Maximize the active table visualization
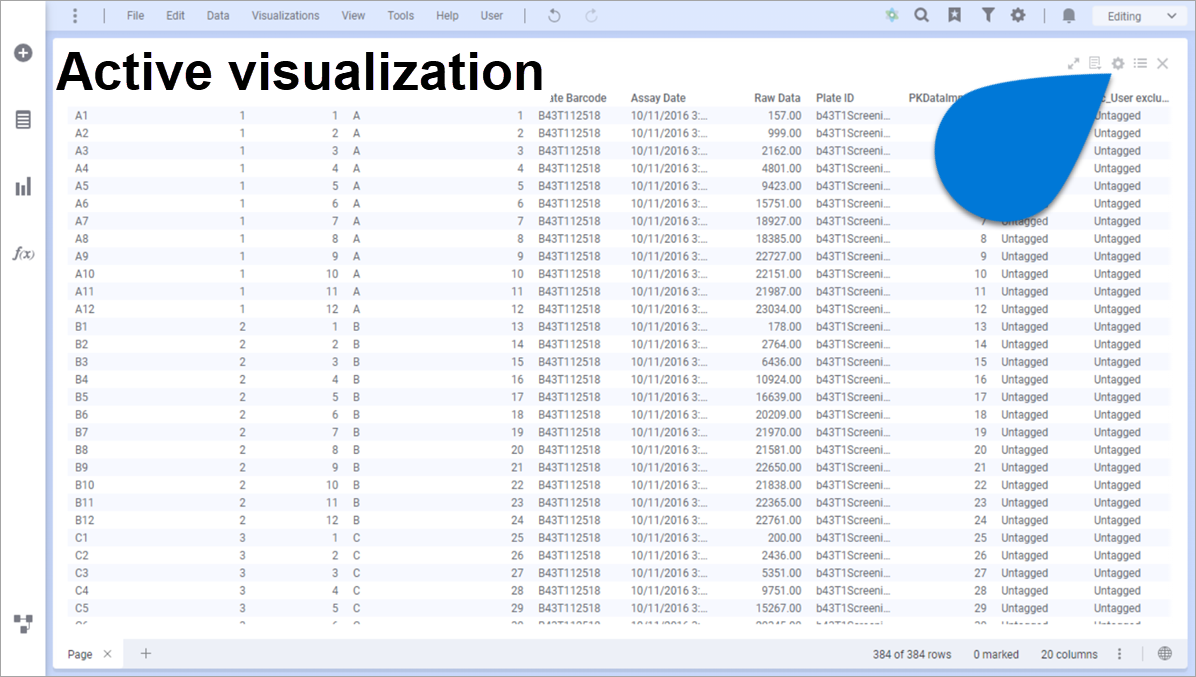Screen dimensions: 1196x677 pyautogui.click(x=1072, y=63)
